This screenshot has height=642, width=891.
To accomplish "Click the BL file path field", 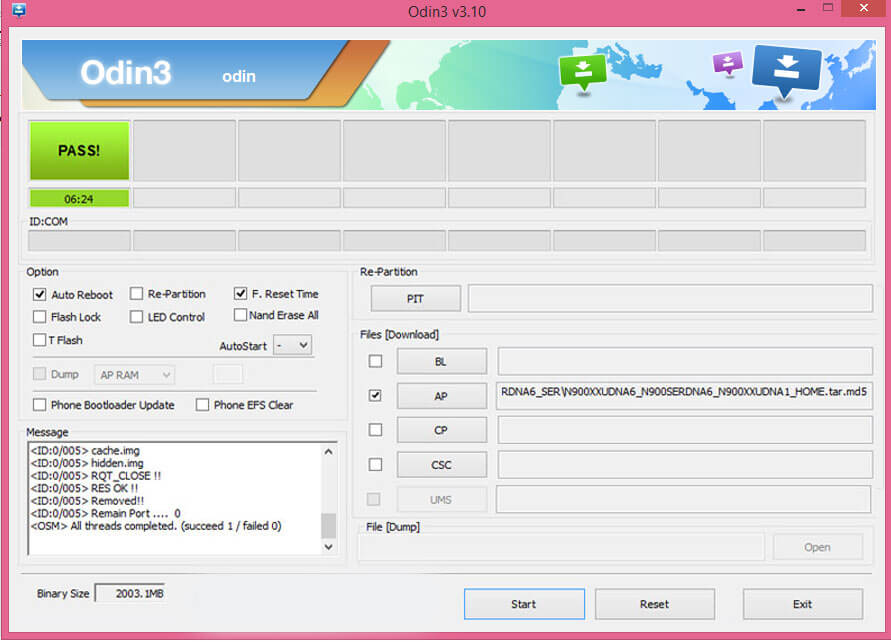I will pos(685,361).
